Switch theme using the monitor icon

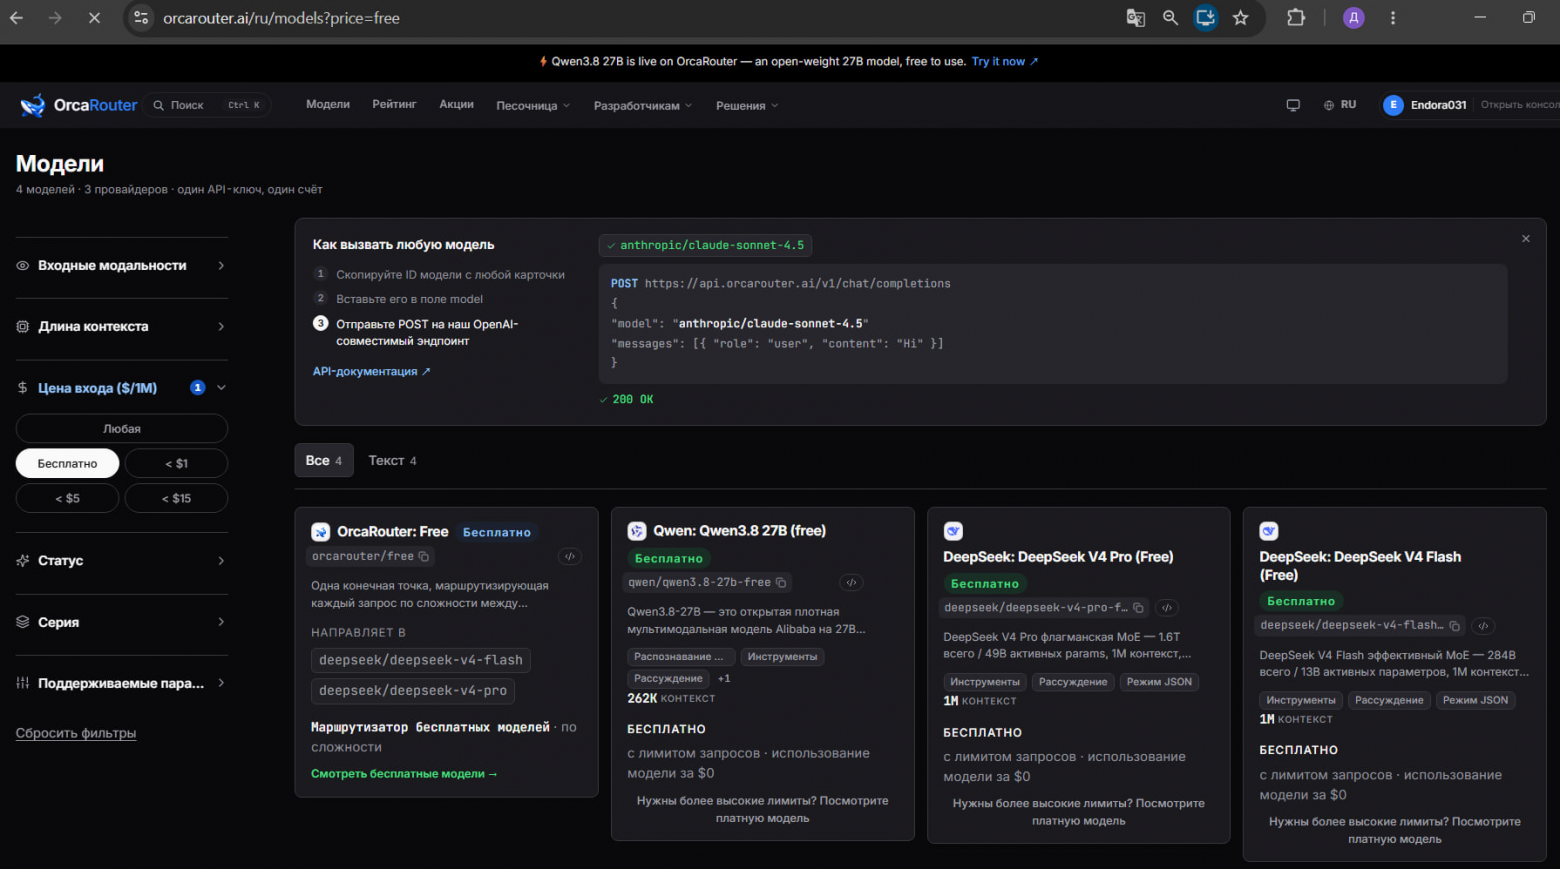1293,105
